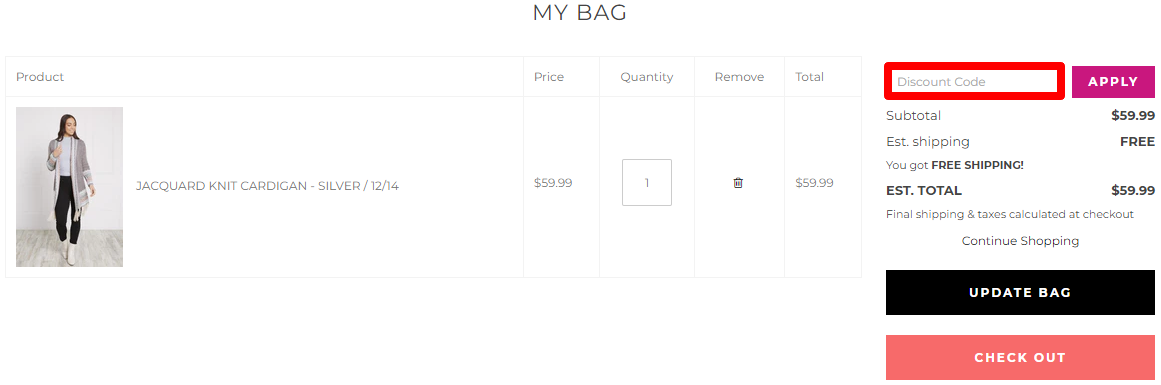This screenshot has width=1161, height=385.
Task: Click the Quantity column header
Action: (x=647, y=77)
